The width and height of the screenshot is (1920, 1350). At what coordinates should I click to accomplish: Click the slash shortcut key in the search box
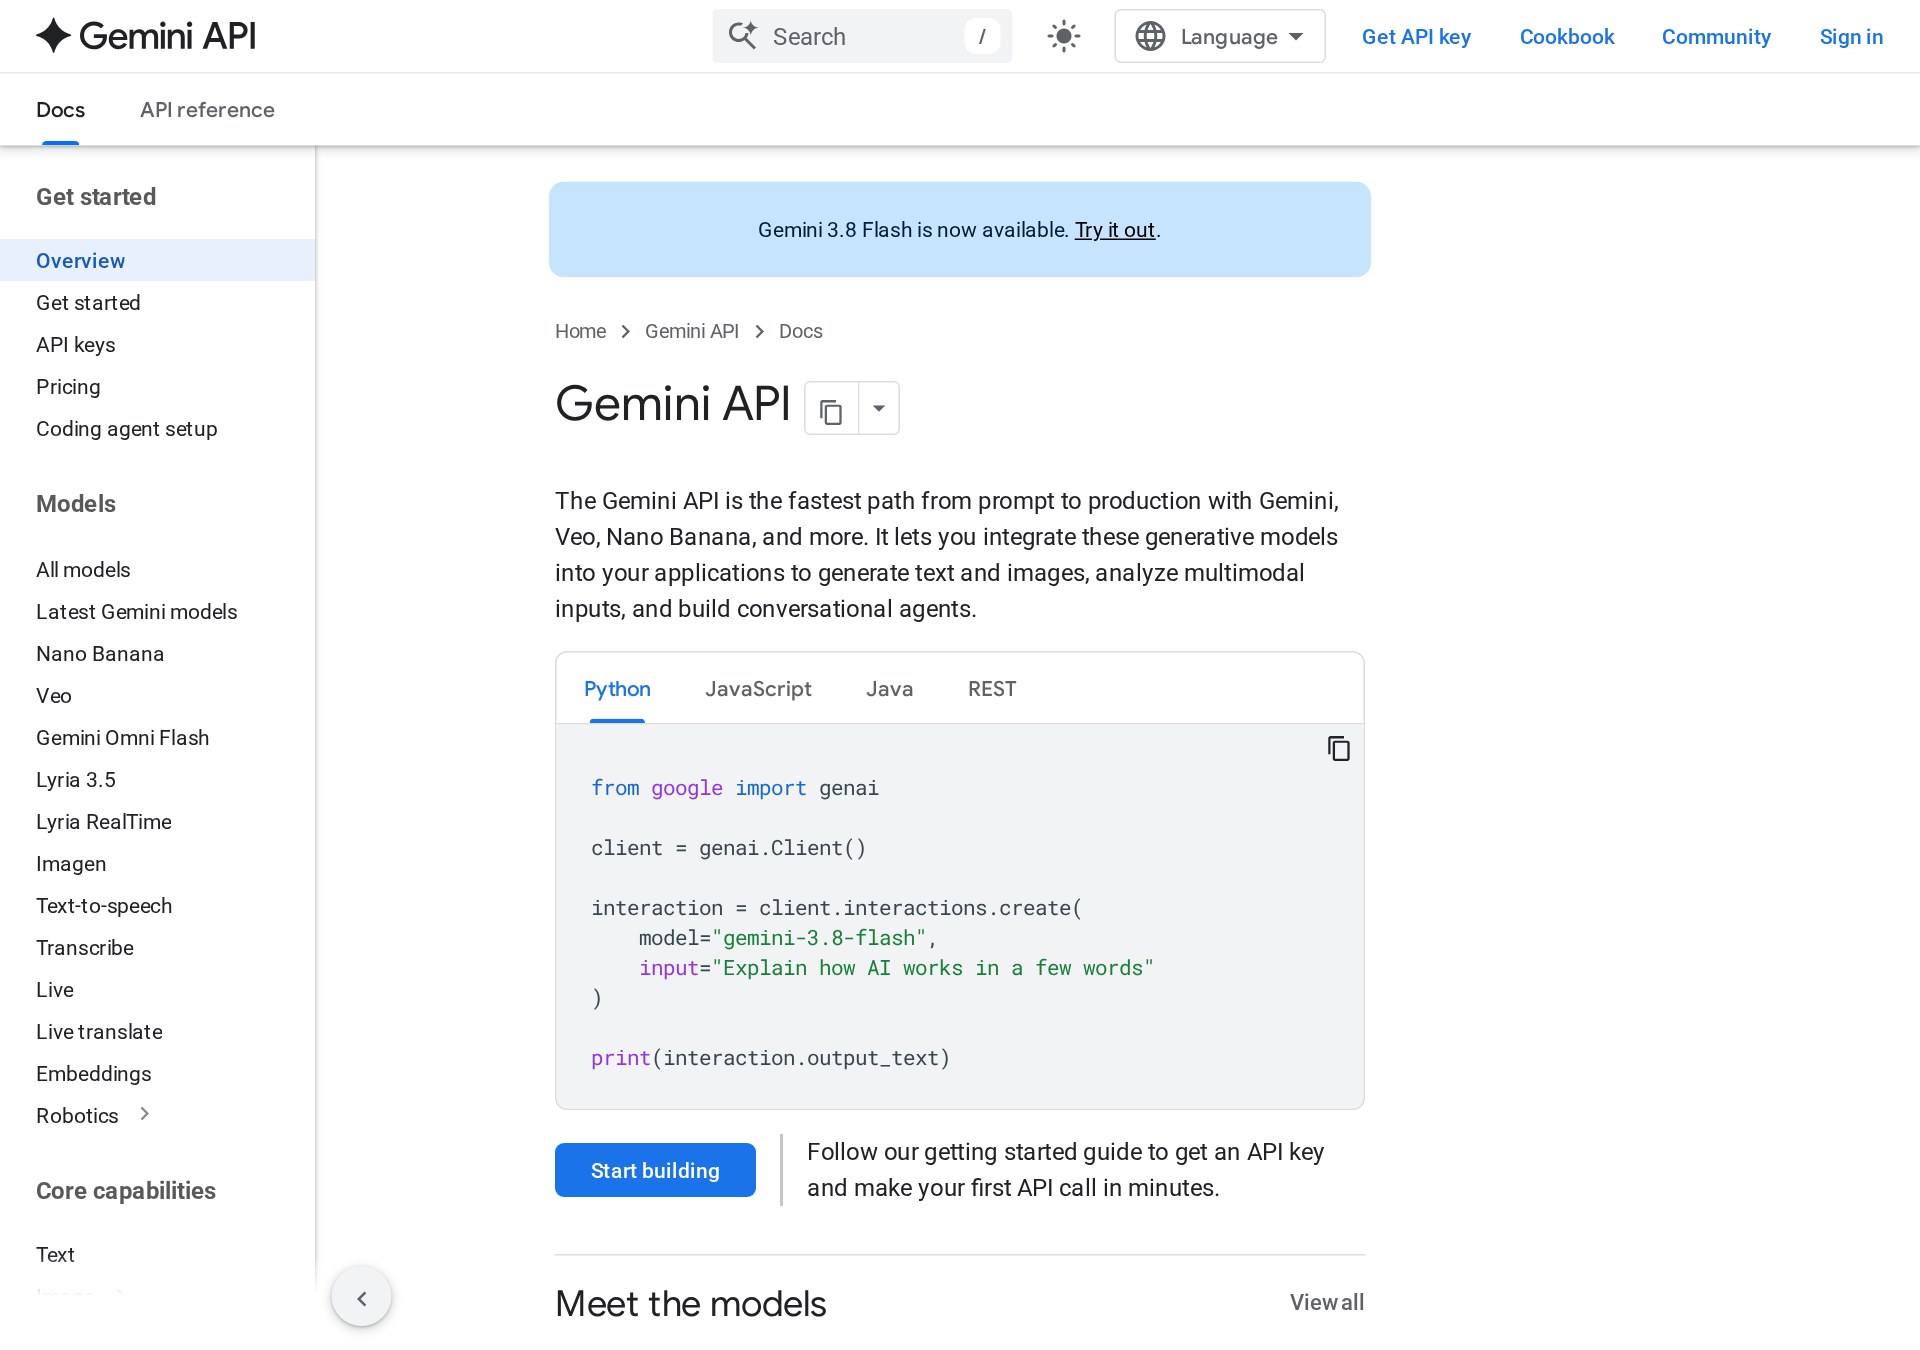(x=982, y=37)
